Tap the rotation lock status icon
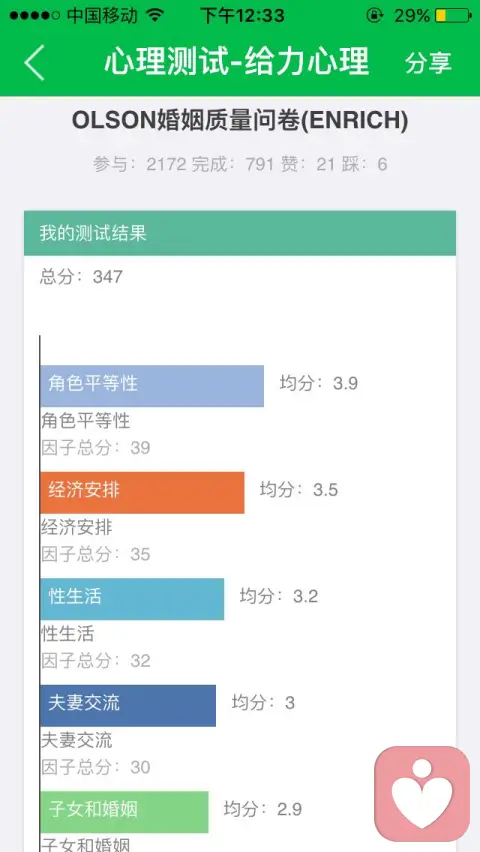This screenshot has height=852, width=480. (x=375, y=16)
